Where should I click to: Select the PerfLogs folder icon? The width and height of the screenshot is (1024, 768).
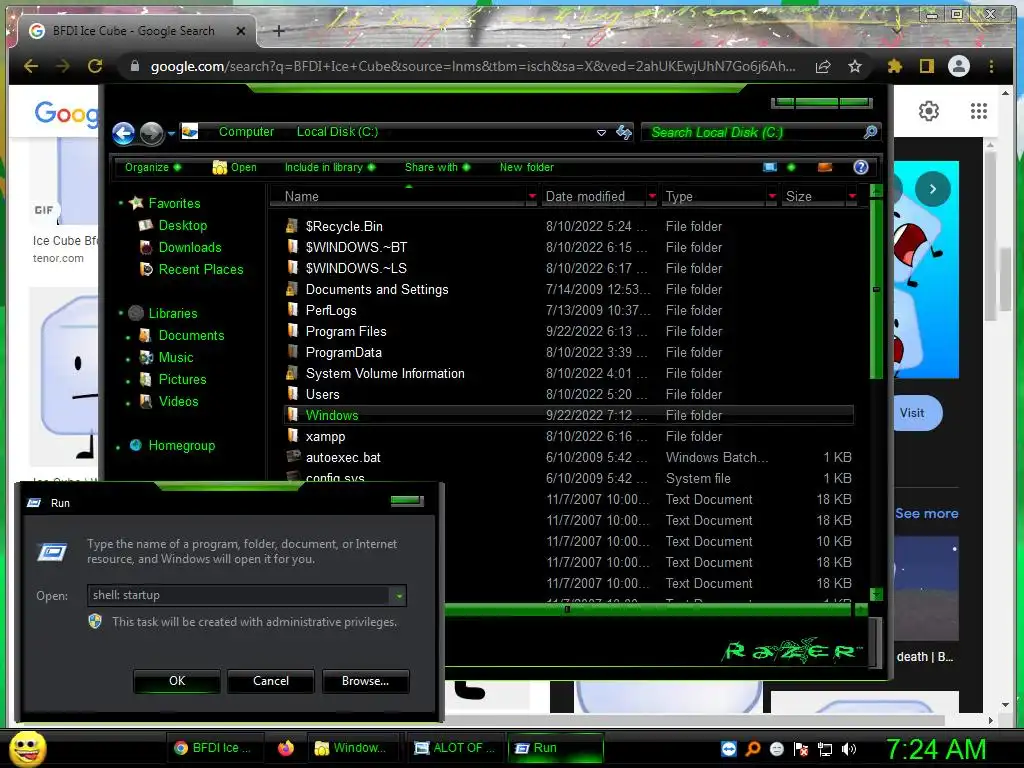pyautogui.click(x=292, y=310)
